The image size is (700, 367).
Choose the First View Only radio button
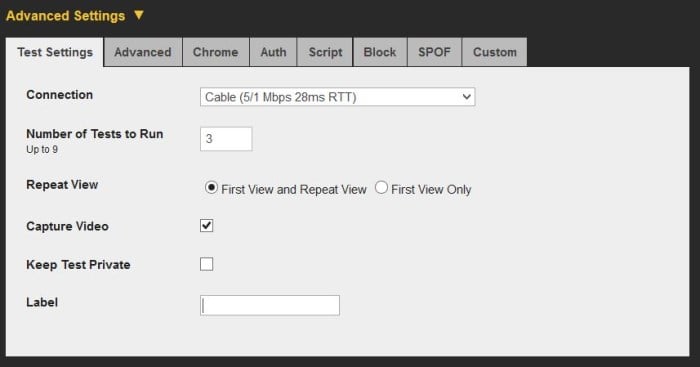click(x=381, y=188)
